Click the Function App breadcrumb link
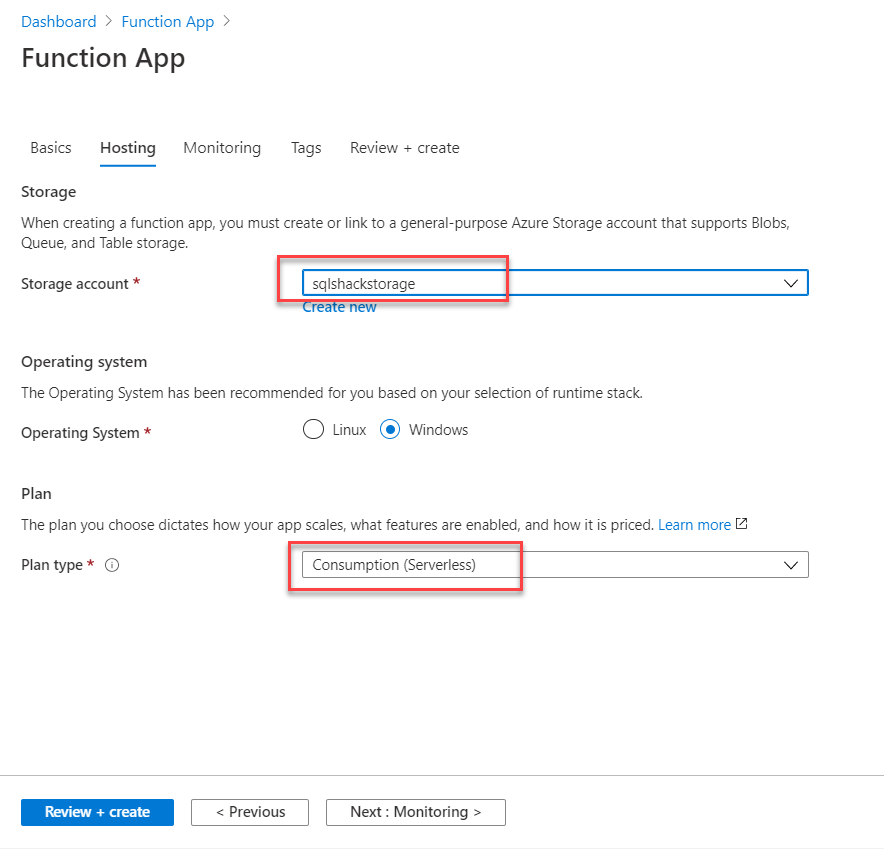Viewport: 884px width, 849px height. pos(168,21)
